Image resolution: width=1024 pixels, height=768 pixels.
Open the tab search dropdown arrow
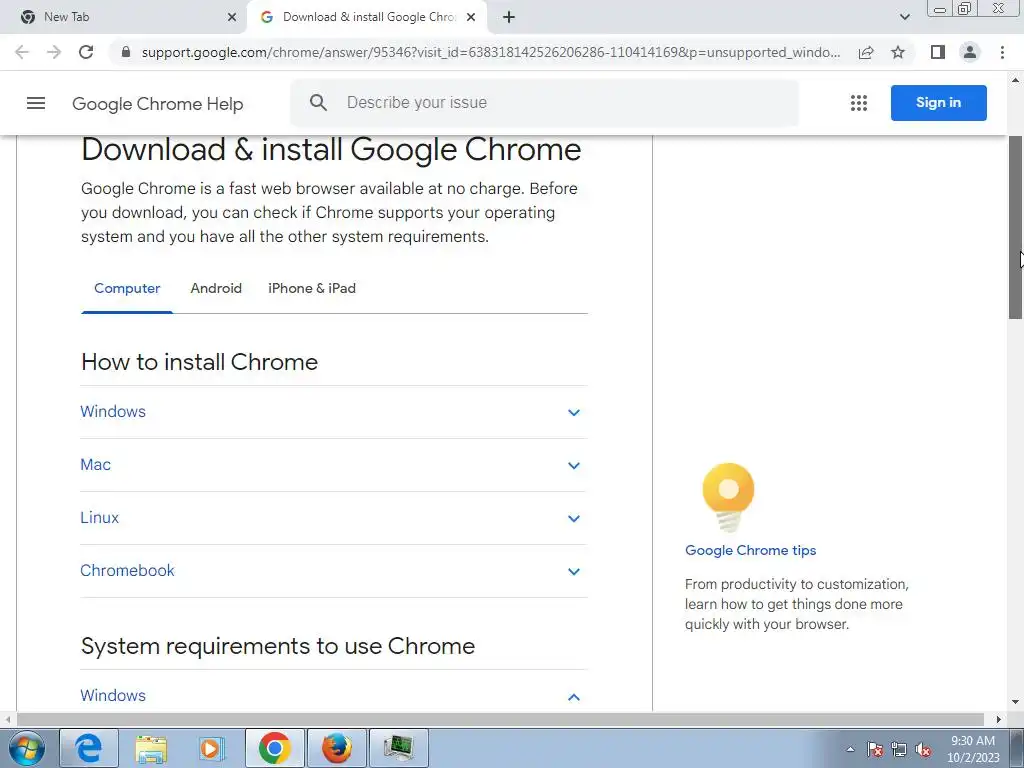coord(904,17)
